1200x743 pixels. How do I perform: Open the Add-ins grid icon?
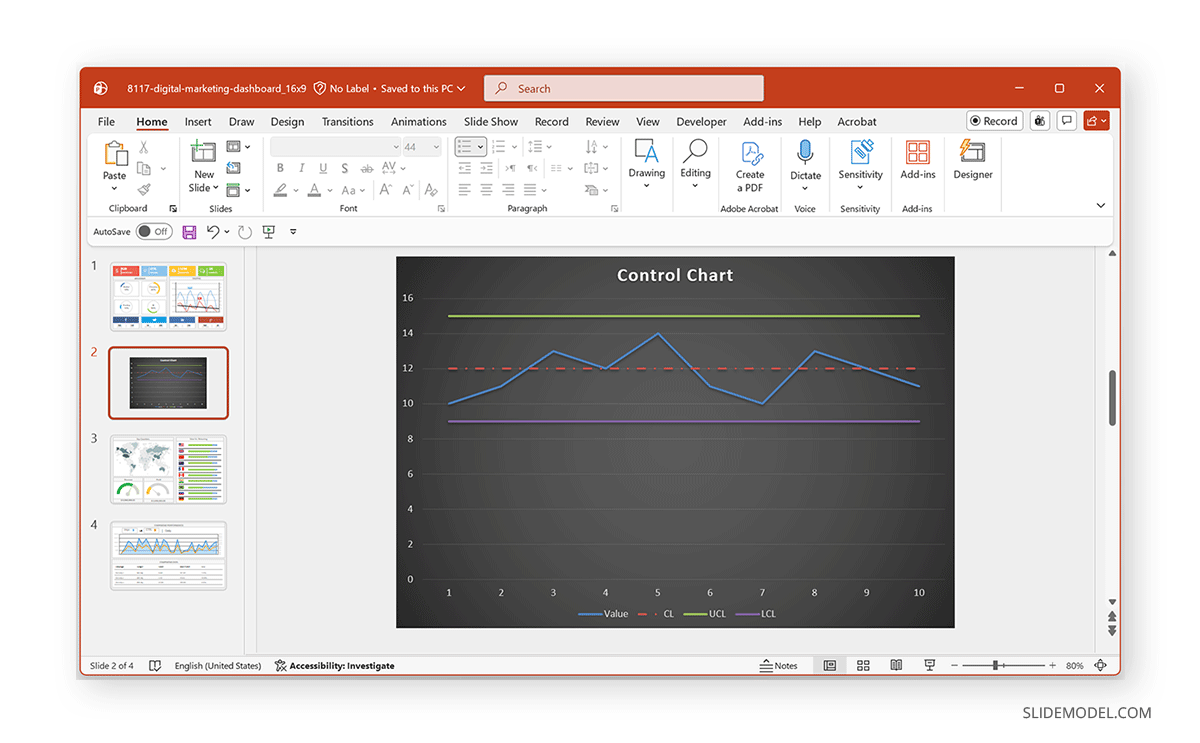pos(918,152)
